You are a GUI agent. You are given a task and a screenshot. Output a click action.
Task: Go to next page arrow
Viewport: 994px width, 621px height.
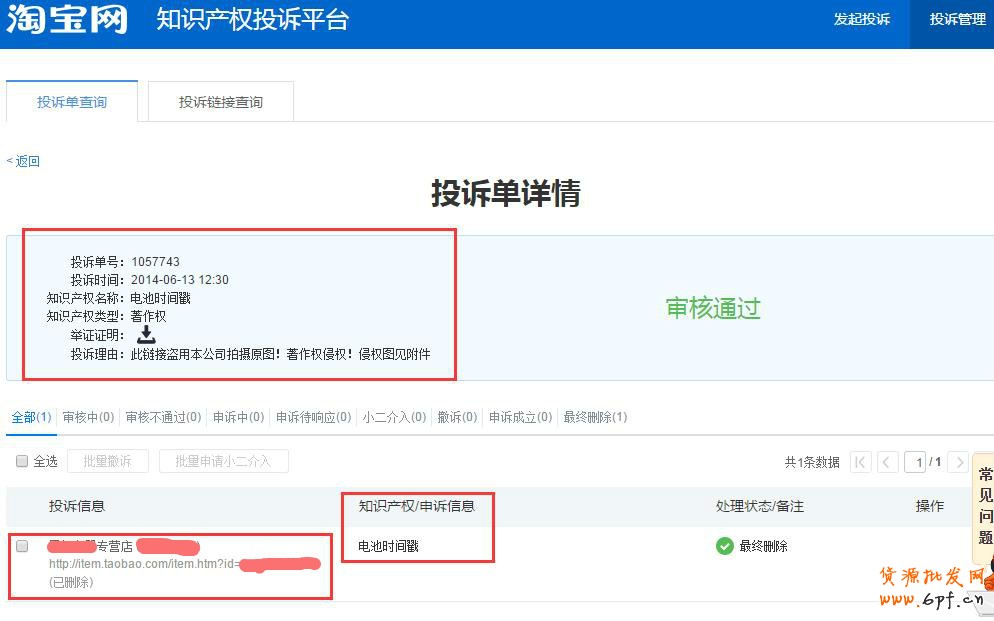pyautogui.click(x=958, y=462)
